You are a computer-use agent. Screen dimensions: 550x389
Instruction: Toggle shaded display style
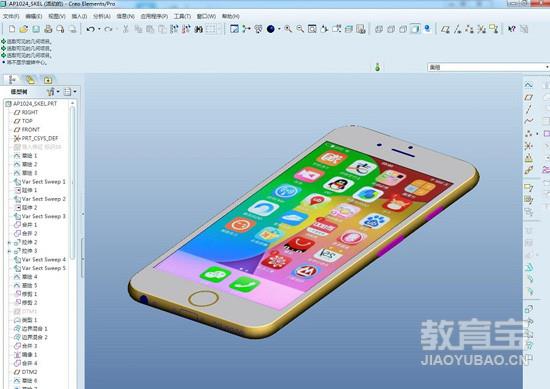(415, 29)
